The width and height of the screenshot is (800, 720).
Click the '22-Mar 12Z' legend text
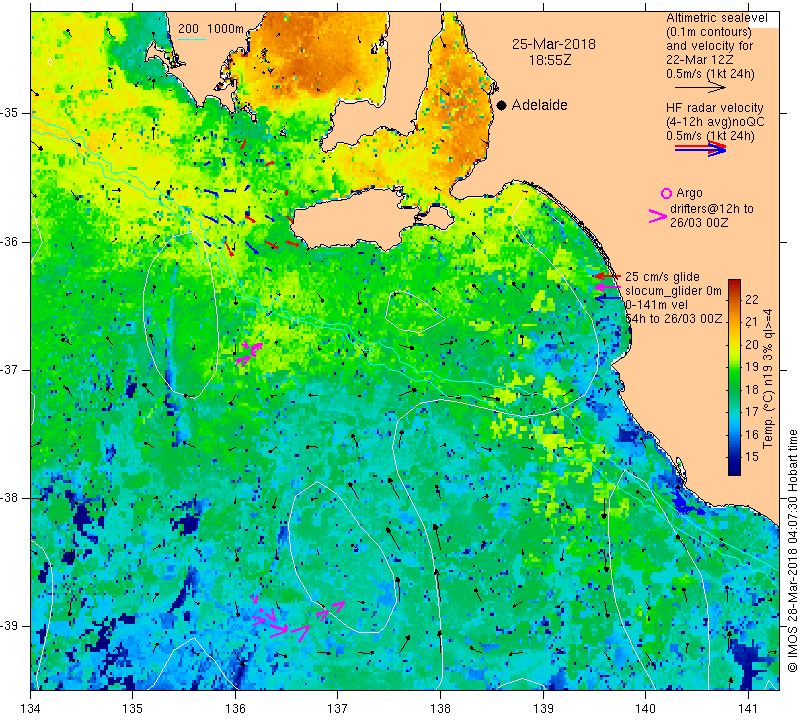(700, 60)
